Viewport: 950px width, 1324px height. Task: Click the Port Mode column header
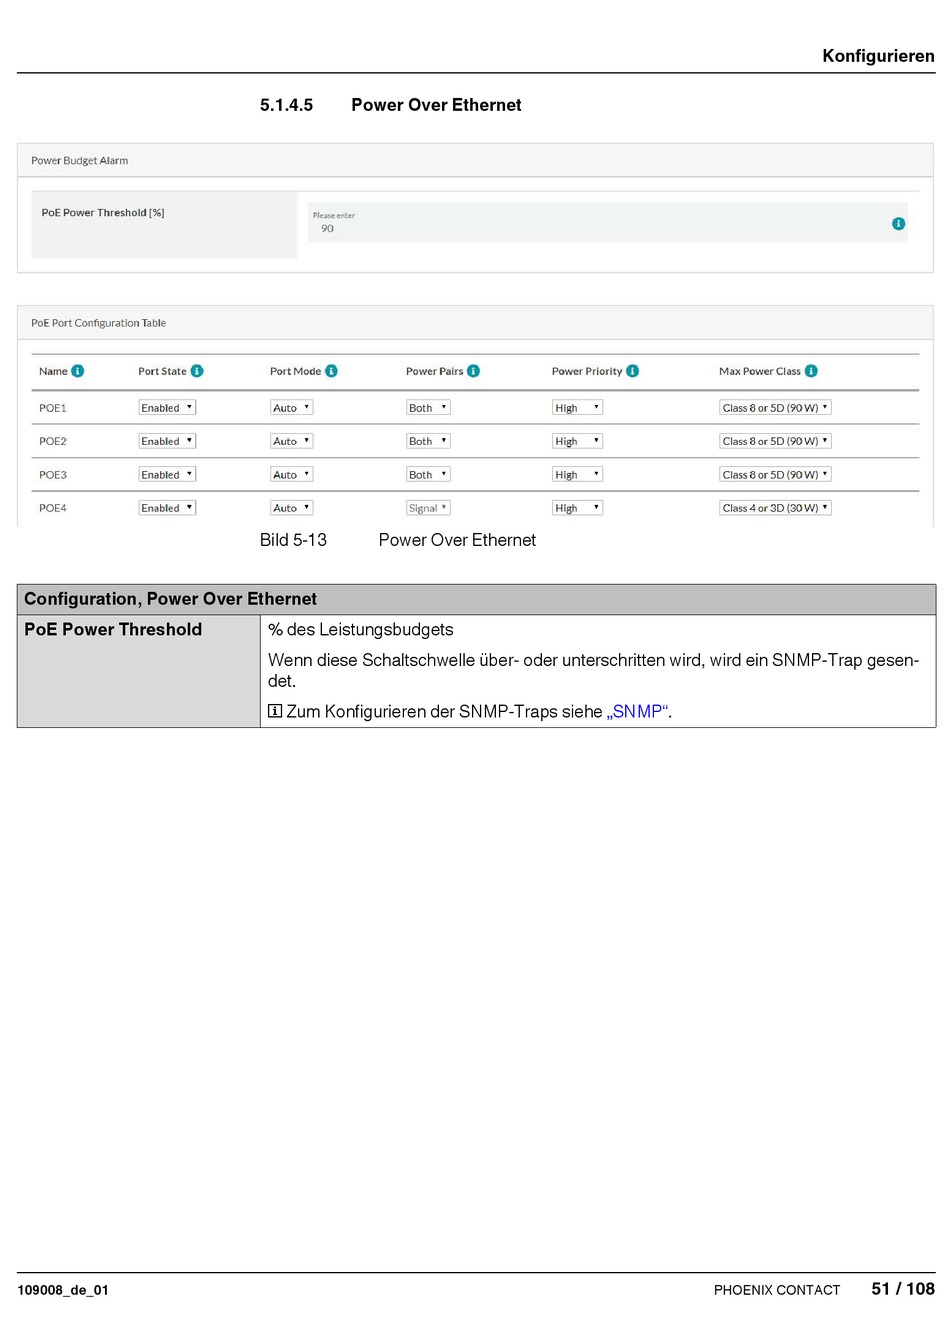coord(296,371)
